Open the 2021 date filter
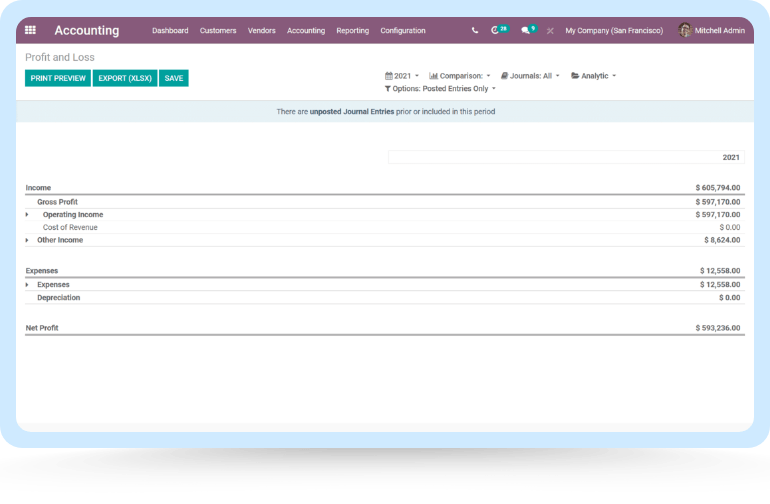Viewport: 770px width, 504px height. 402,76
